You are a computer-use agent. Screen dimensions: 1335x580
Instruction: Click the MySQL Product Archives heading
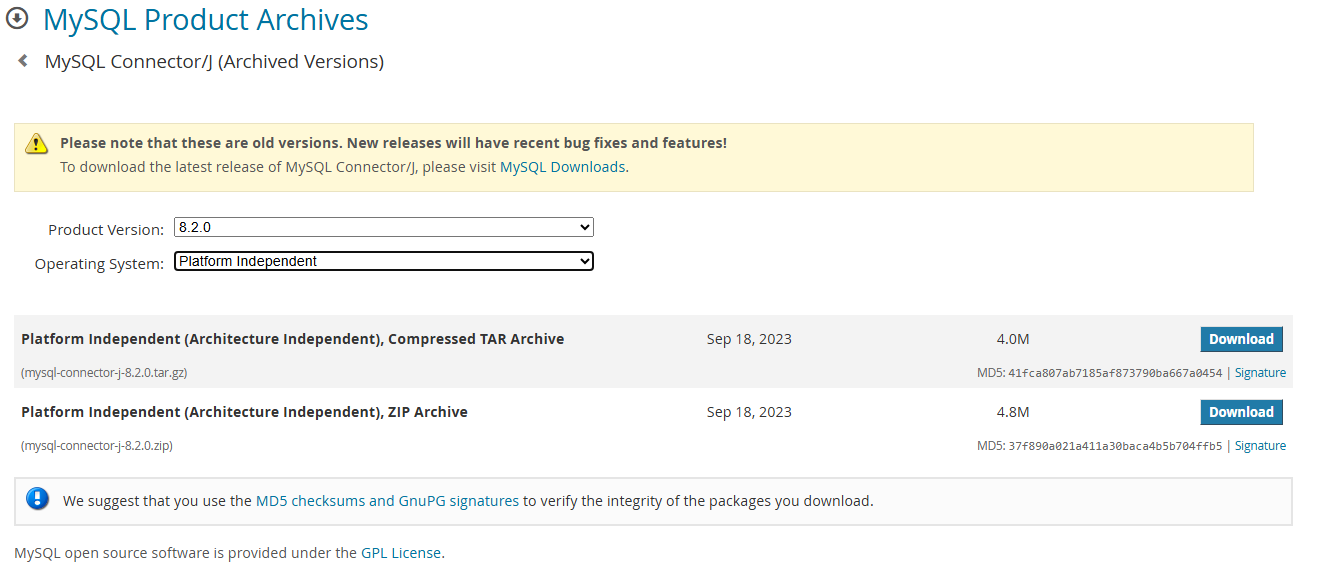coord(205,20)
